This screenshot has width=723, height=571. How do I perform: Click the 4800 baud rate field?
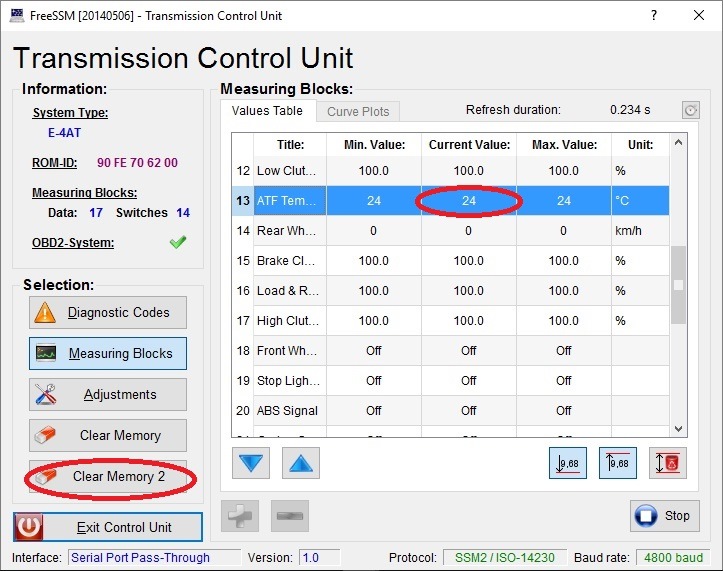click(x=673, y=558)
